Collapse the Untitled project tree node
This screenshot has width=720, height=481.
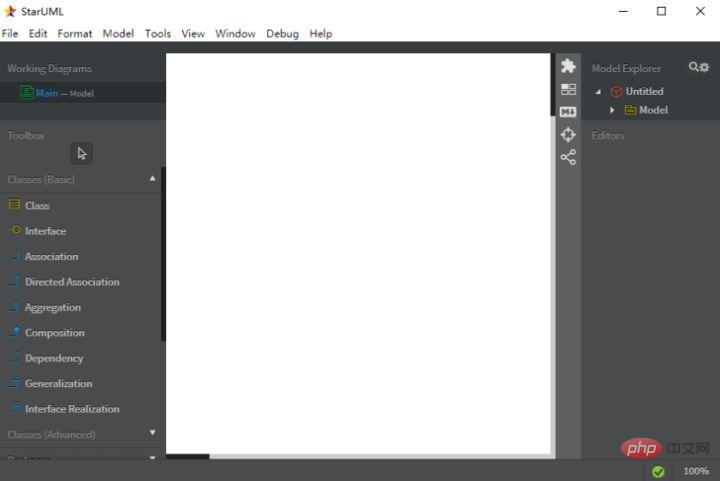pos(598,92)
